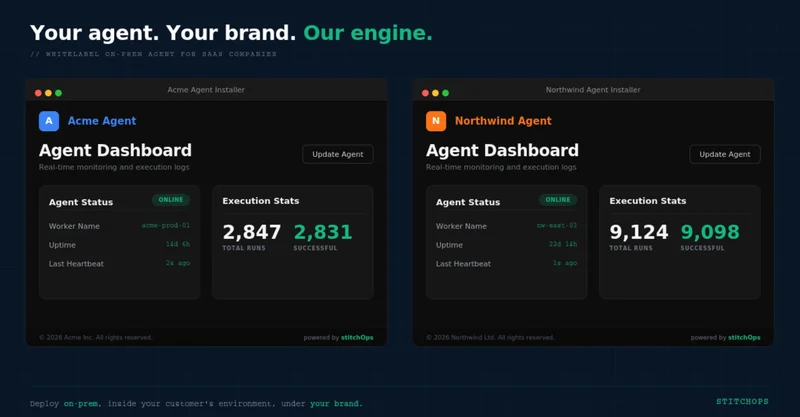Click the total runs number 2,847

(252, 232)
